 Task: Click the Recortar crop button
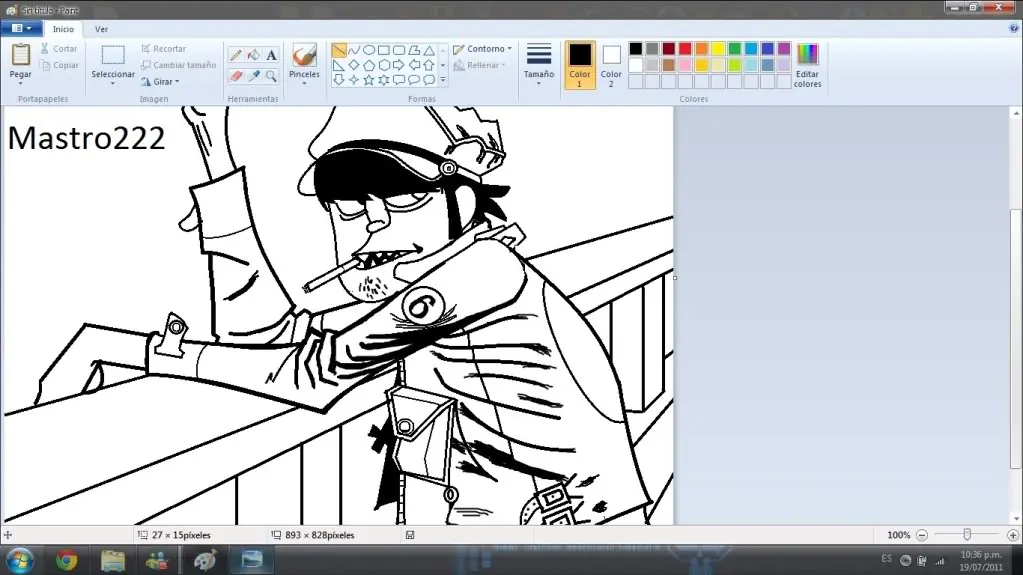[164, 49]
